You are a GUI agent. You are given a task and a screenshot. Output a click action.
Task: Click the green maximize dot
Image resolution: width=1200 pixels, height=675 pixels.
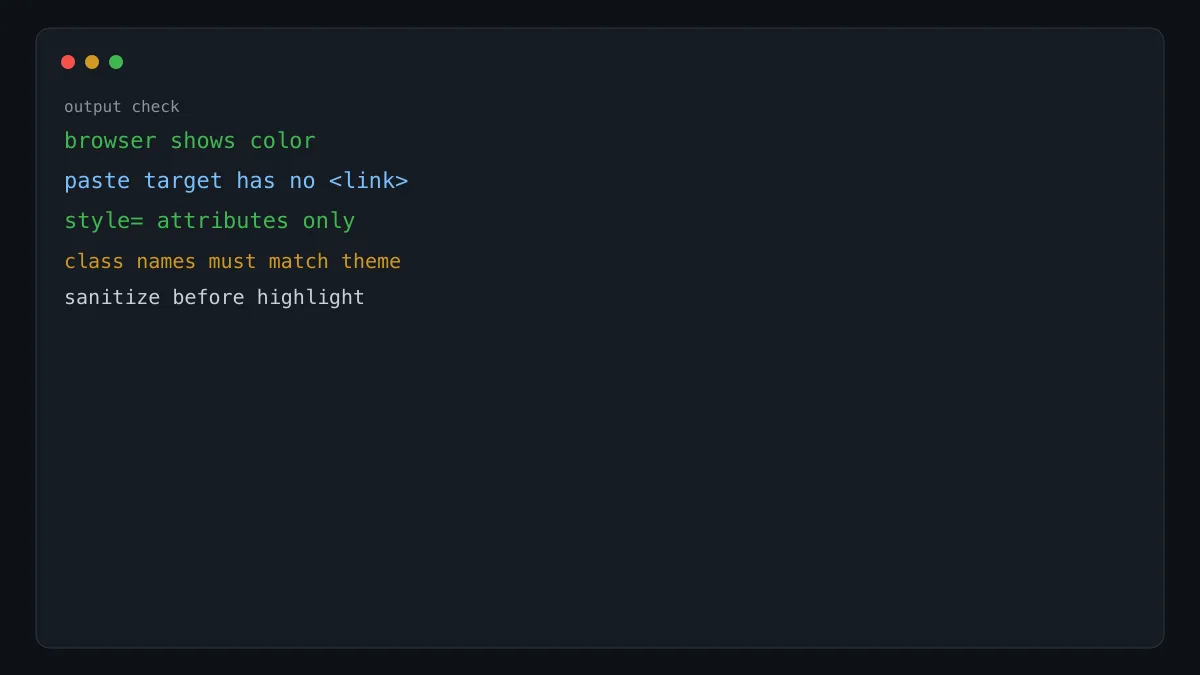pos(116,62)
